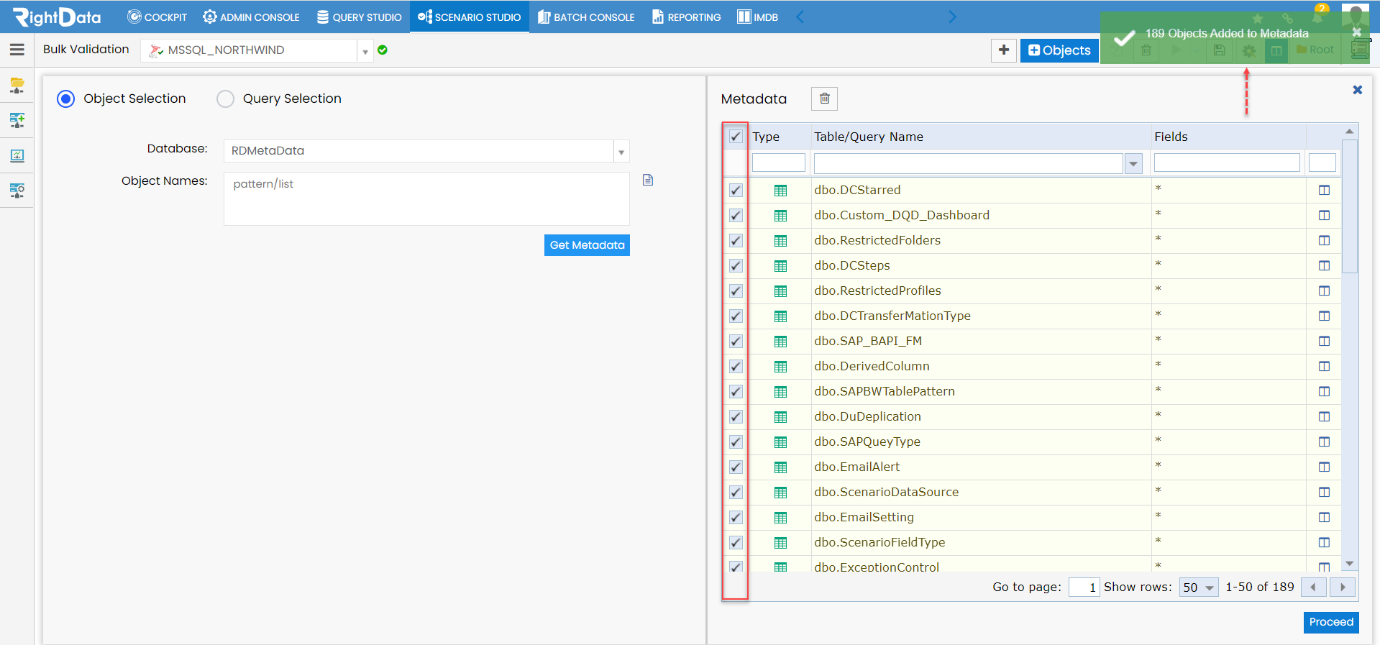Viewport: 1380px width, 645px height.
Task: Open the notification bell with badge 2
Action: [1318, 17]
